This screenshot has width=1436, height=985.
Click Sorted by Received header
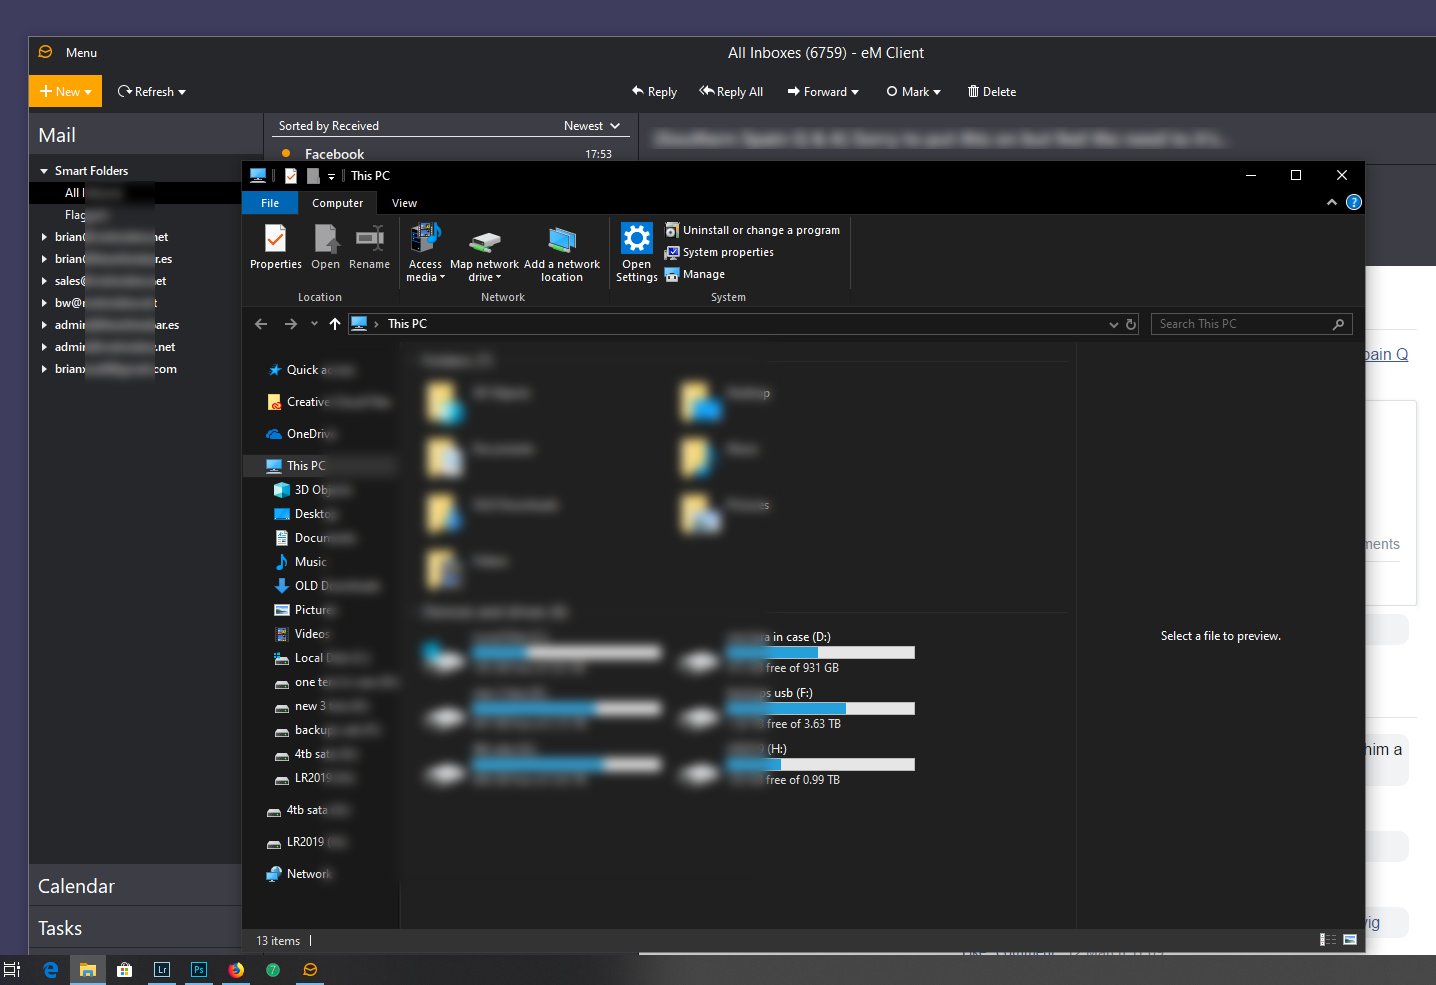[x=328, y=126]
